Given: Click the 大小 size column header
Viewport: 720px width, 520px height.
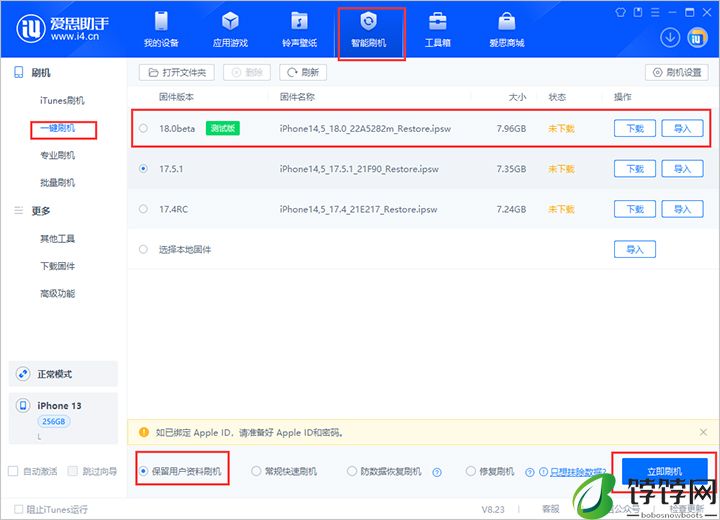Looking at the screenshot, I should click(x=517, y=97).
